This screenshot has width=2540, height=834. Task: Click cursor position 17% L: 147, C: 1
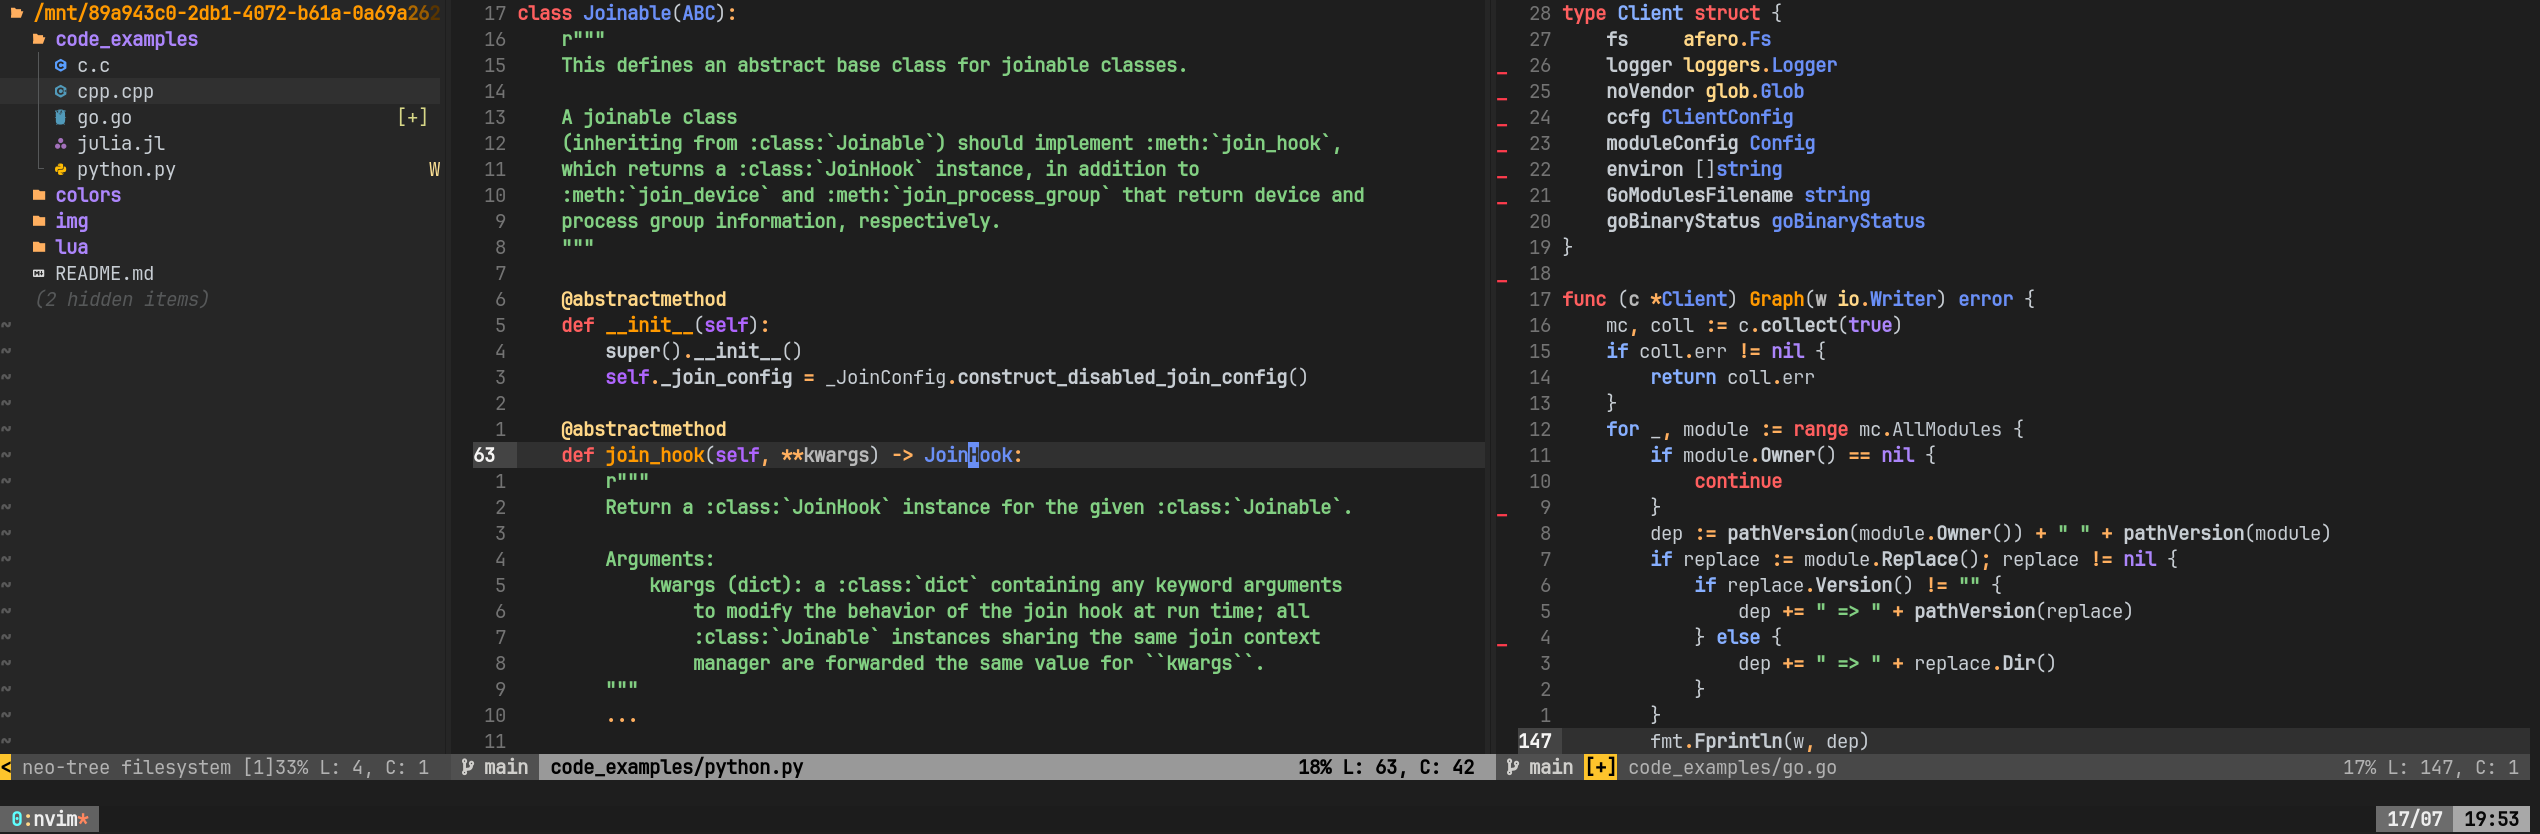coord(2430,767)
